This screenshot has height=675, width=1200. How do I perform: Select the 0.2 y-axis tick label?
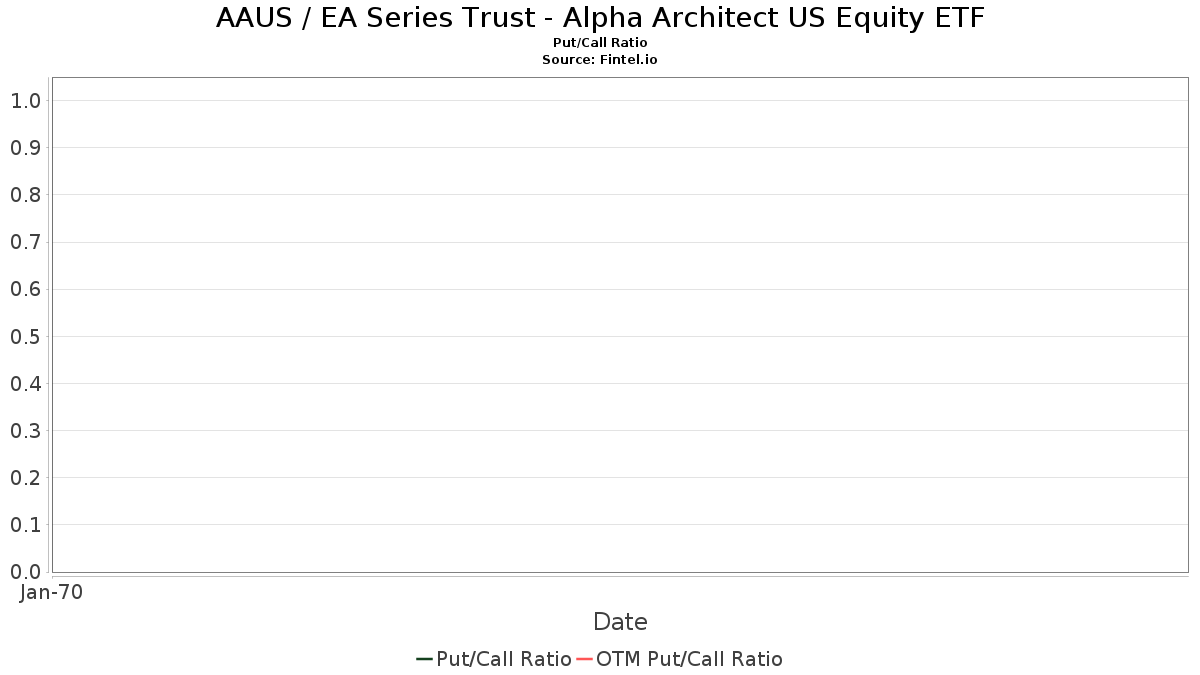26,478
